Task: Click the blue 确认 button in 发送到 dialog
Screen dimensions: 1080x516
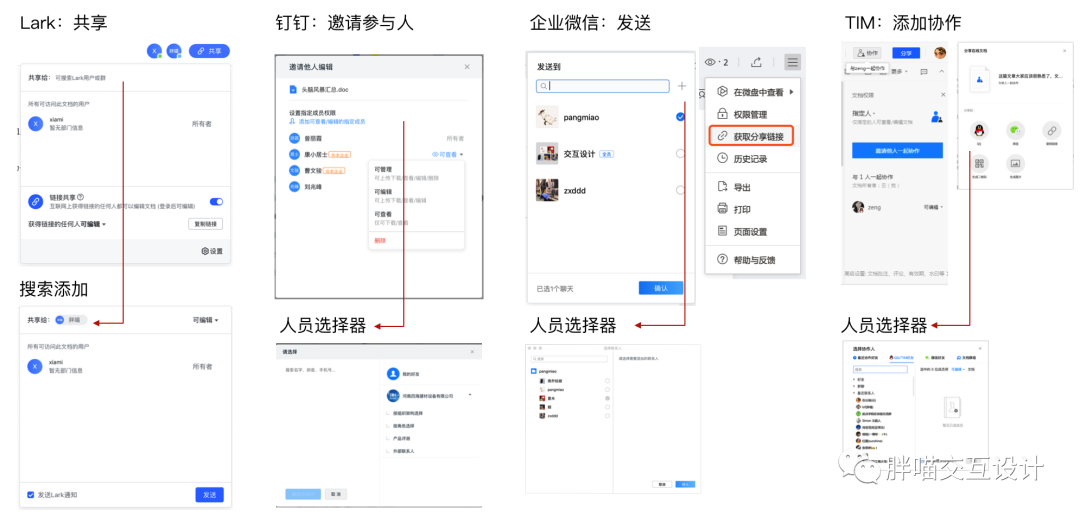Action: pyautogui.click(x=661, y=288)
